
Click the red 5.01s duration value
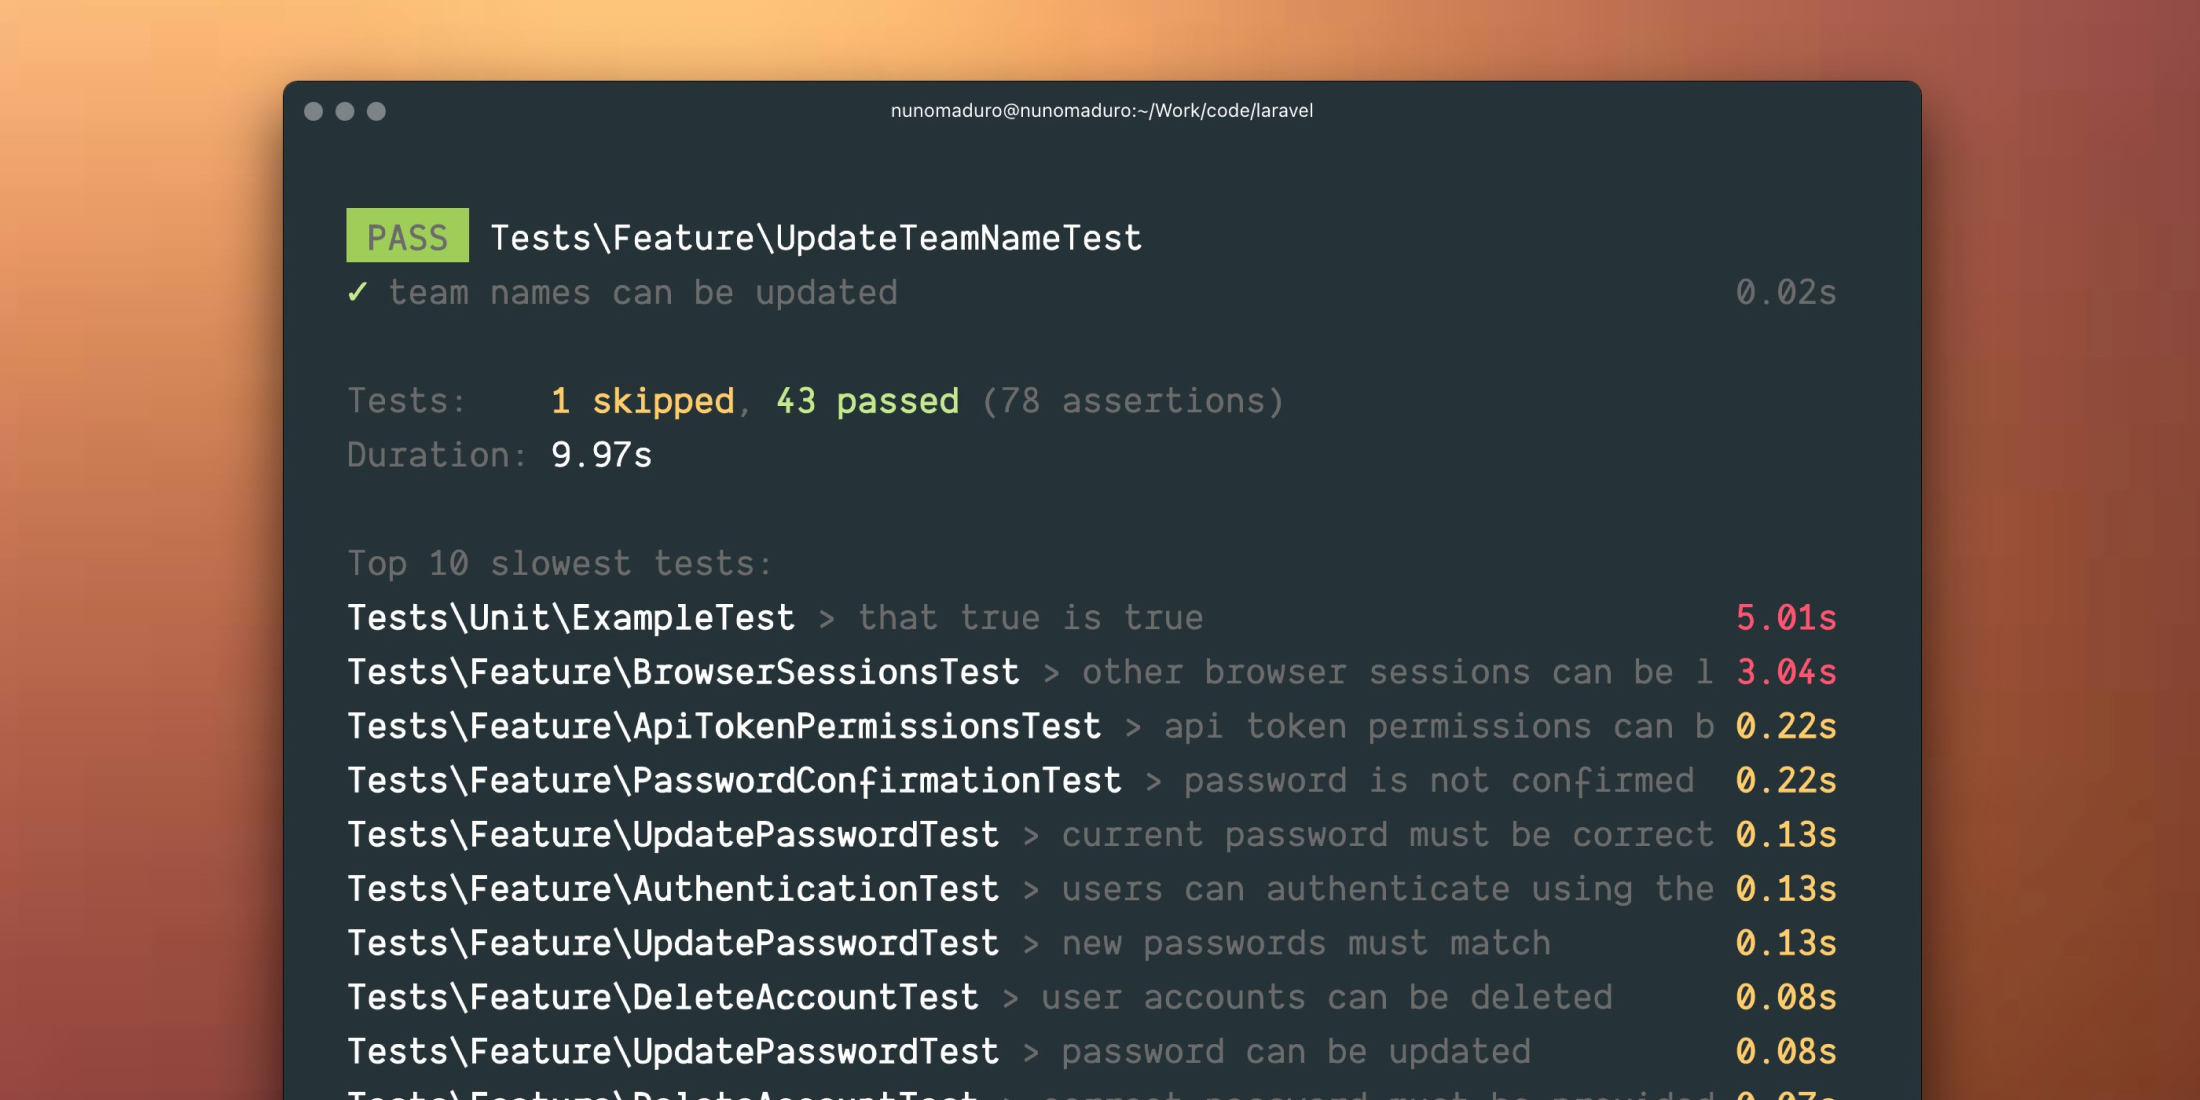1786,617
